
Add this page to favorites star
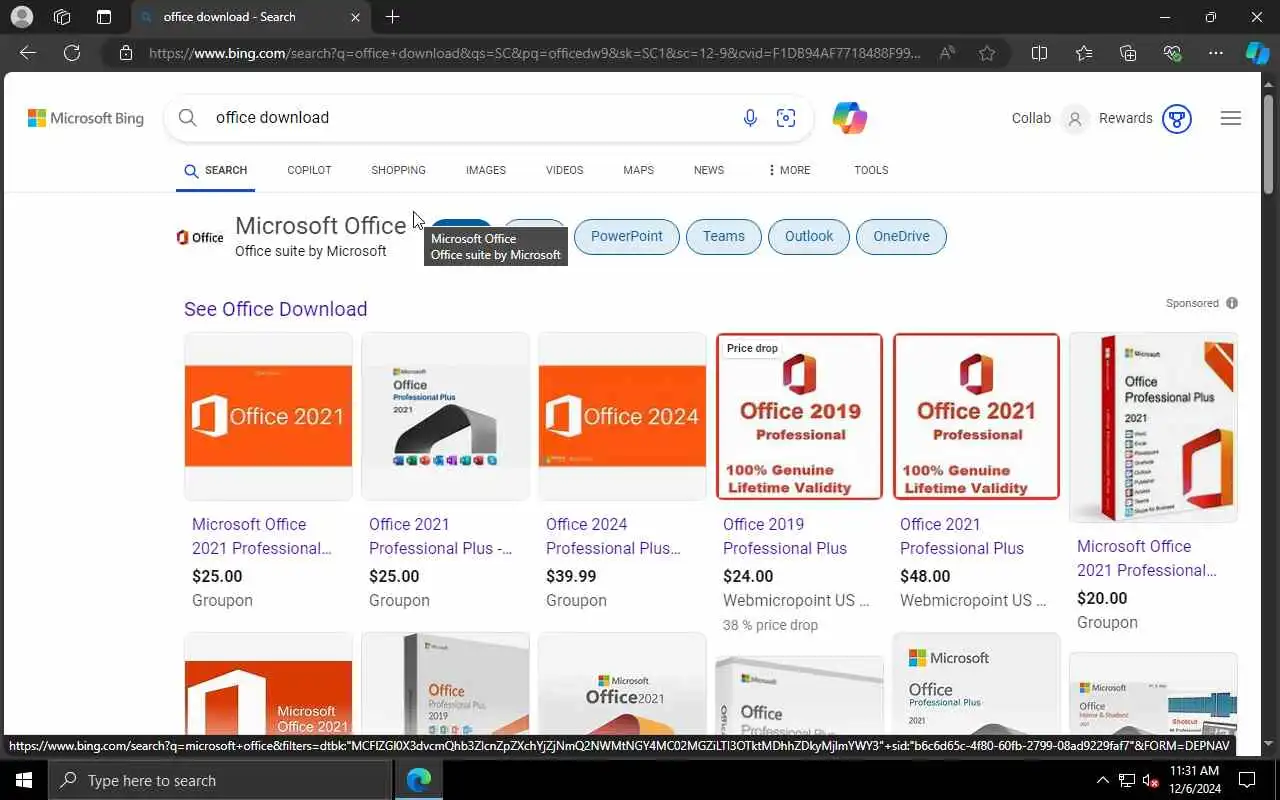(987, 53)
